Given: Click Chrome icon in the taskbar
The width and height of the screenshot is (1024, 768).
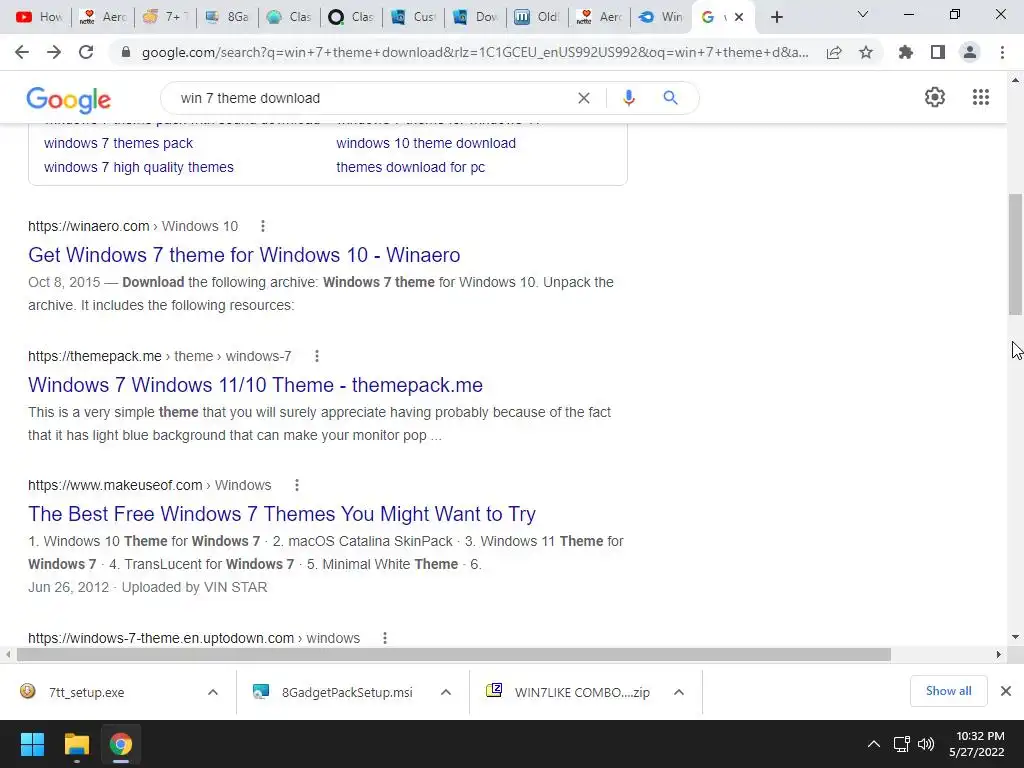Looking at the screenshot, I should 120,744.
